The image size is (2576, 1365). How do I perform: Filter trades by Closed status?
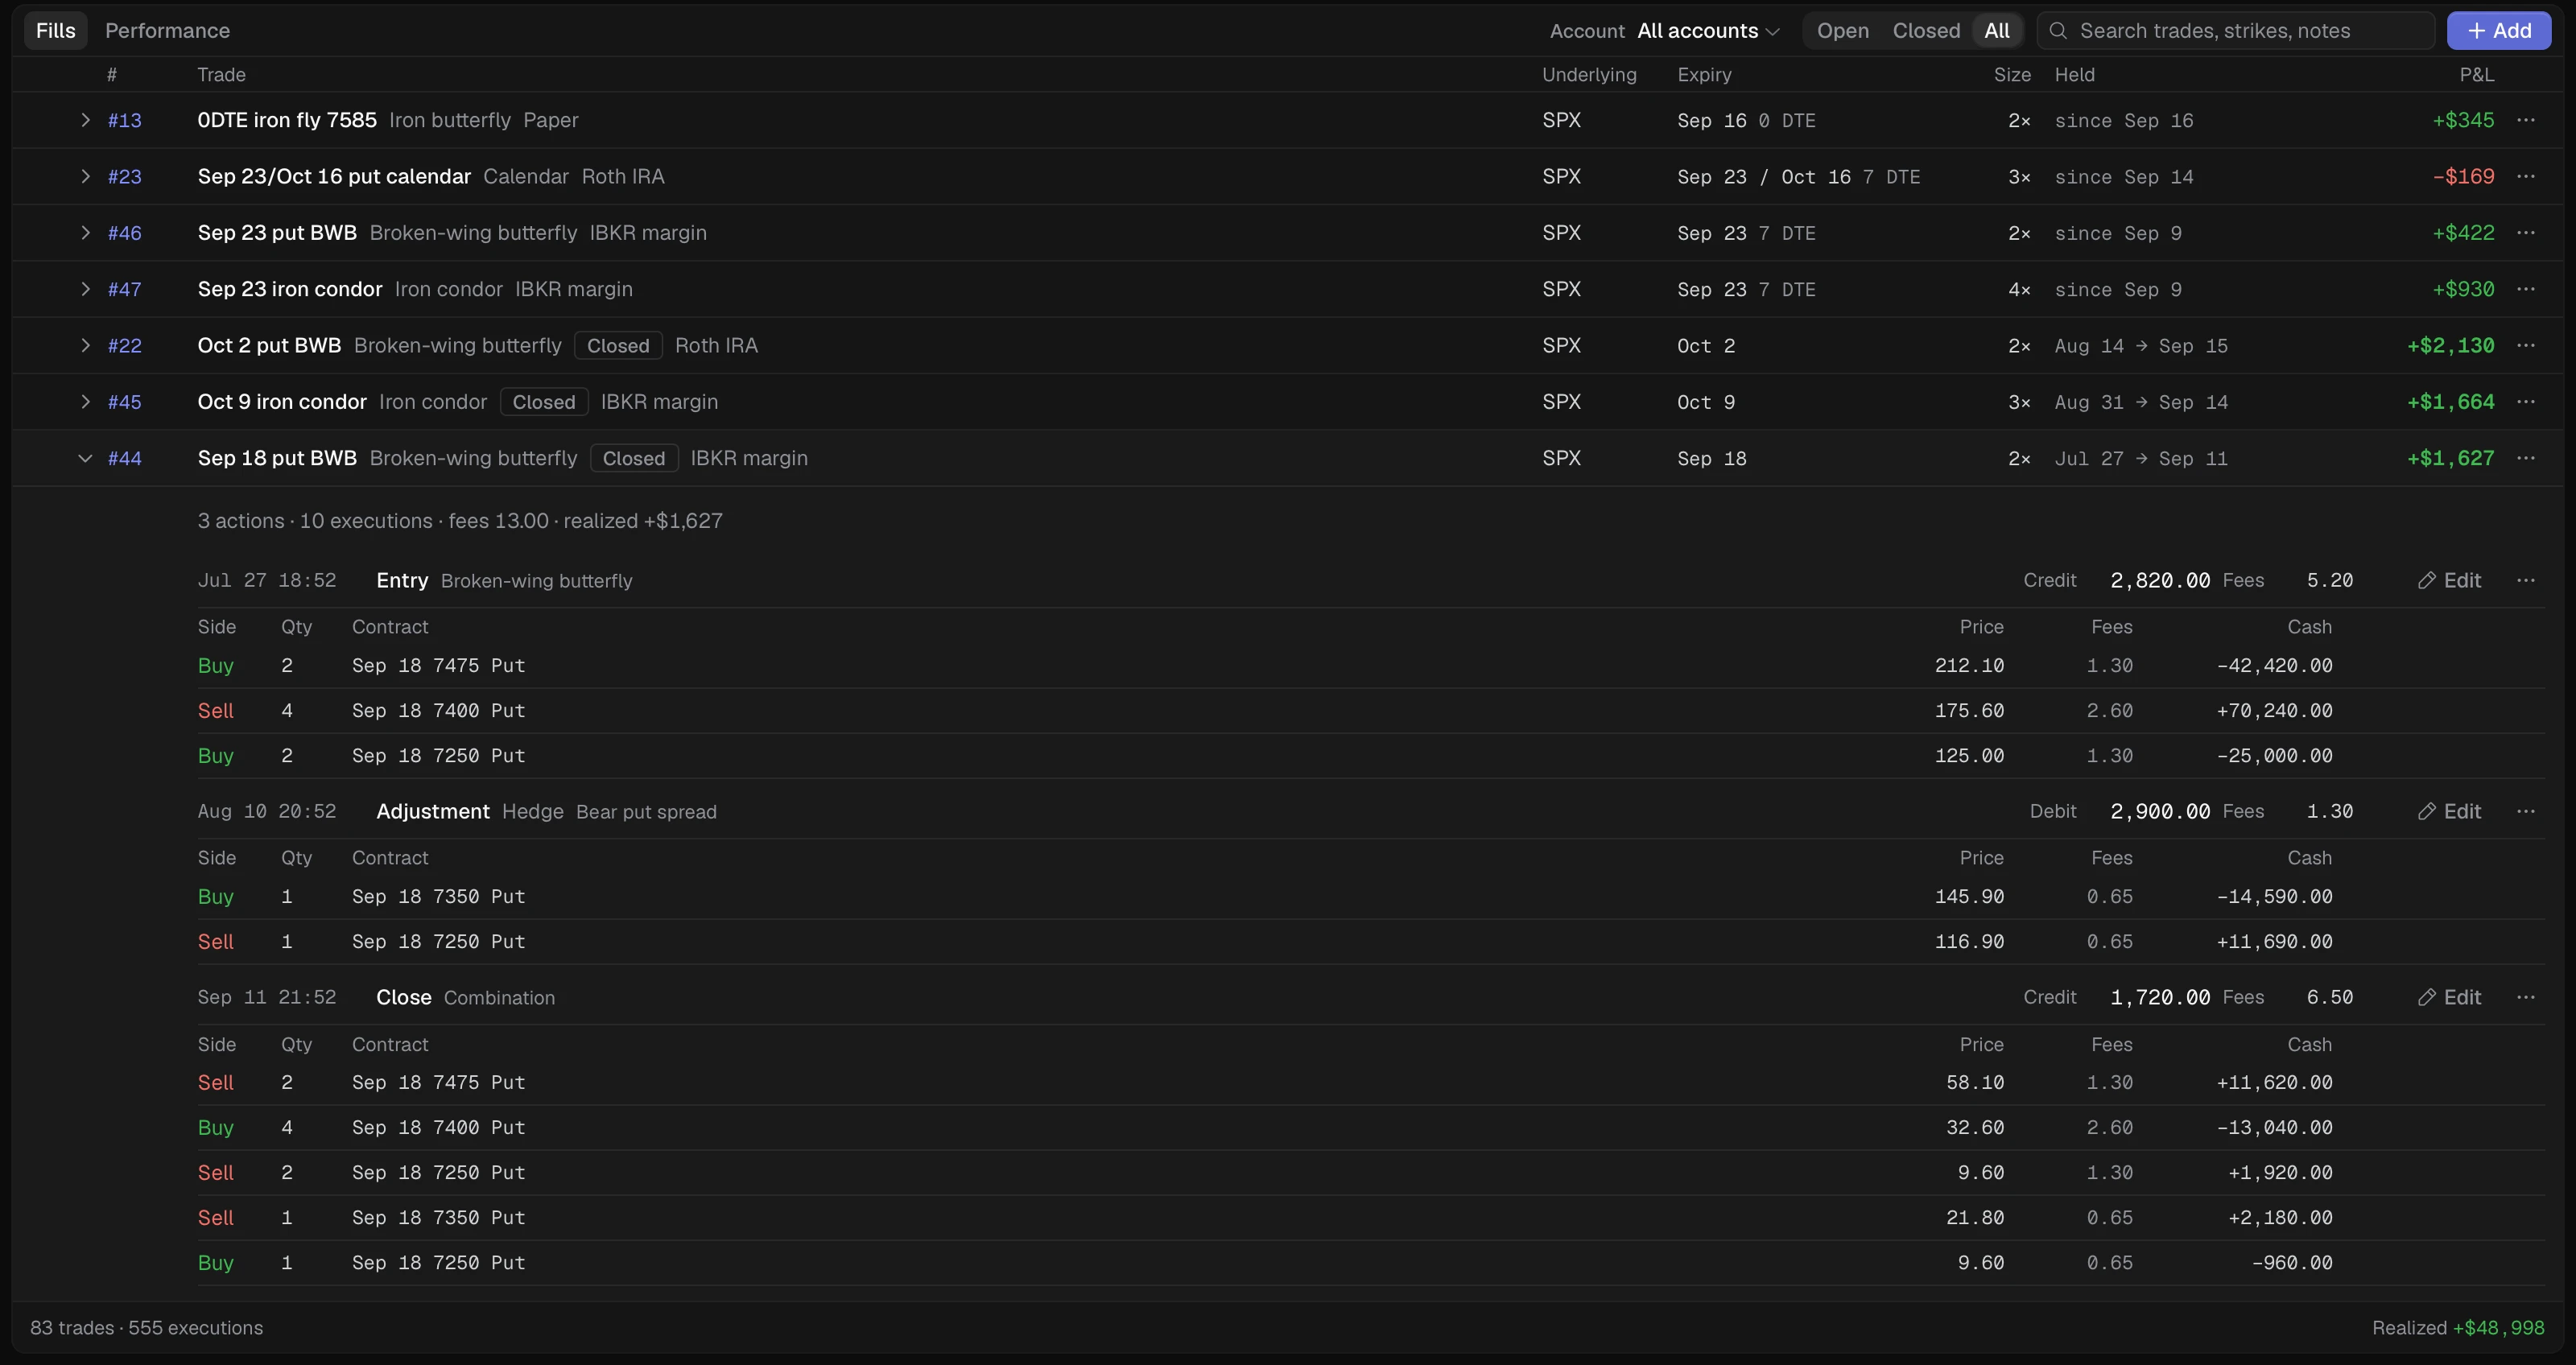[x=1926, y=31]
